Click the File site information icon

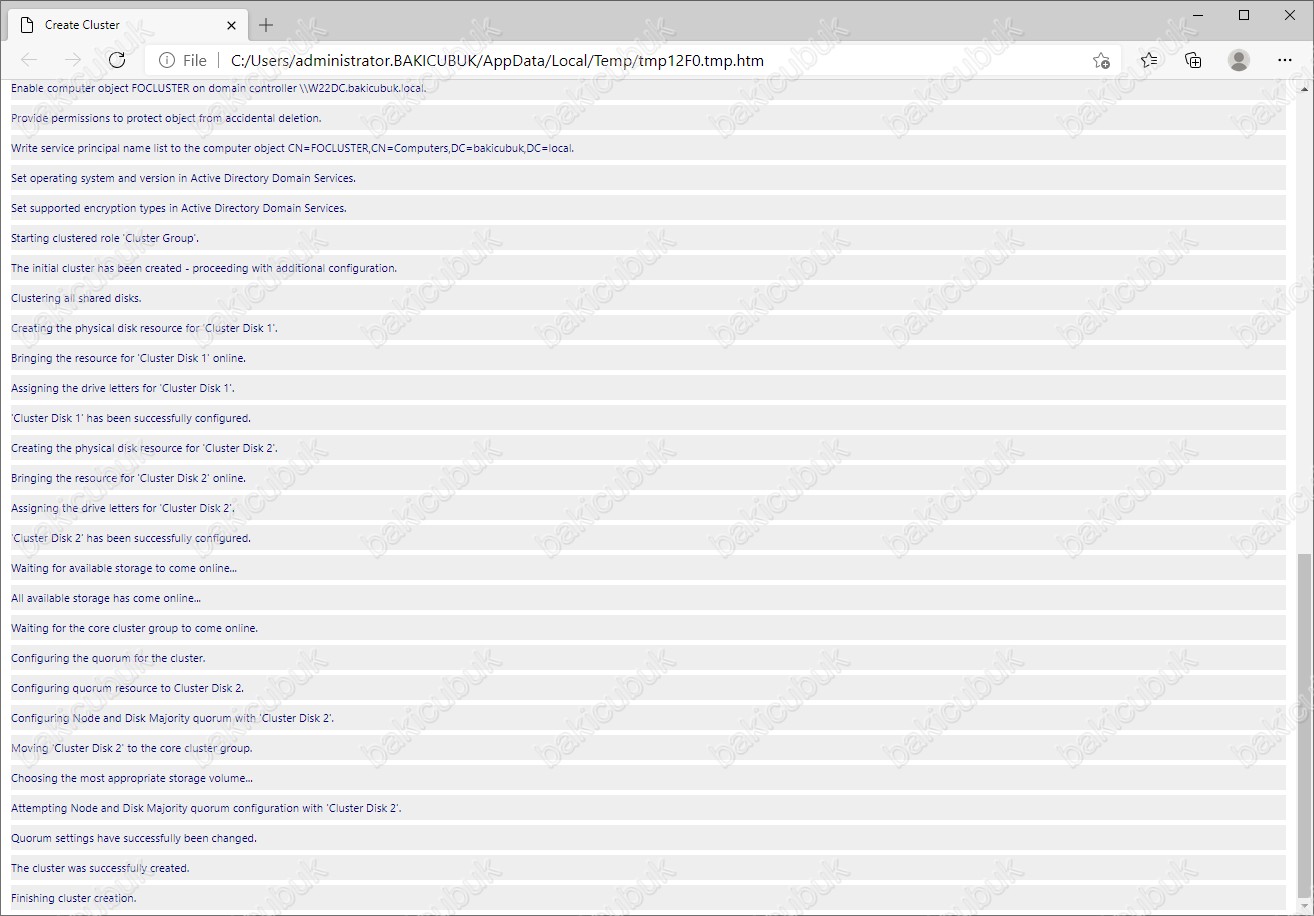pos(167,61)
